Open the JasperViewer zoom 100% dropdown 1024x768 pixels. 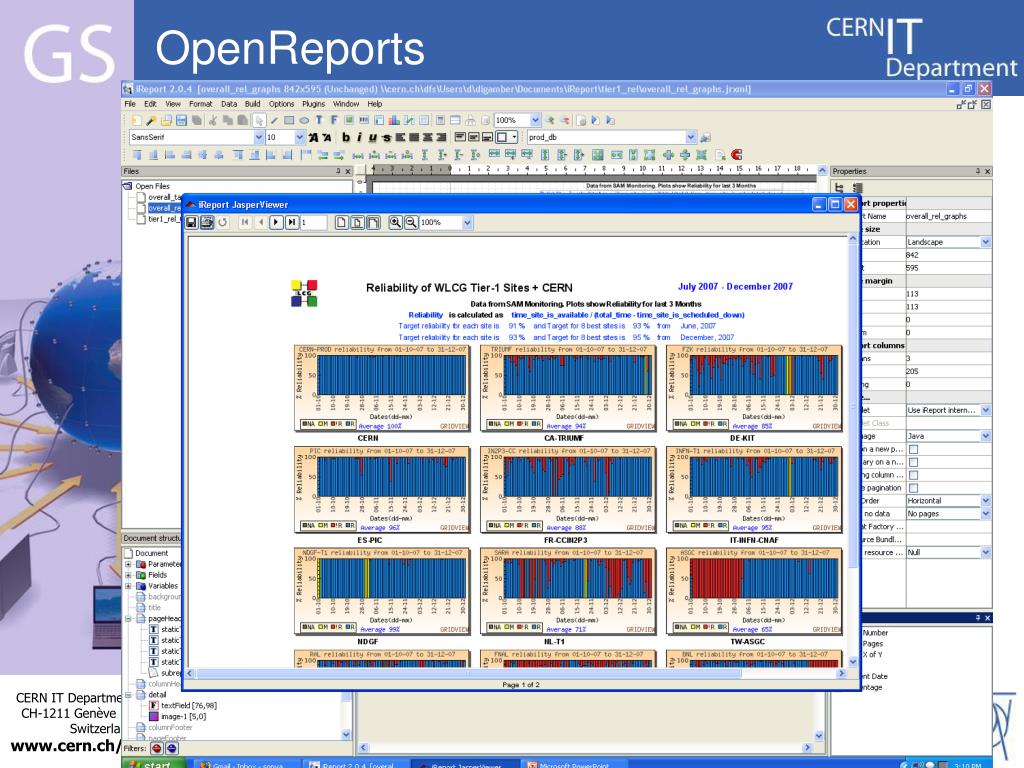click(467, 223)
